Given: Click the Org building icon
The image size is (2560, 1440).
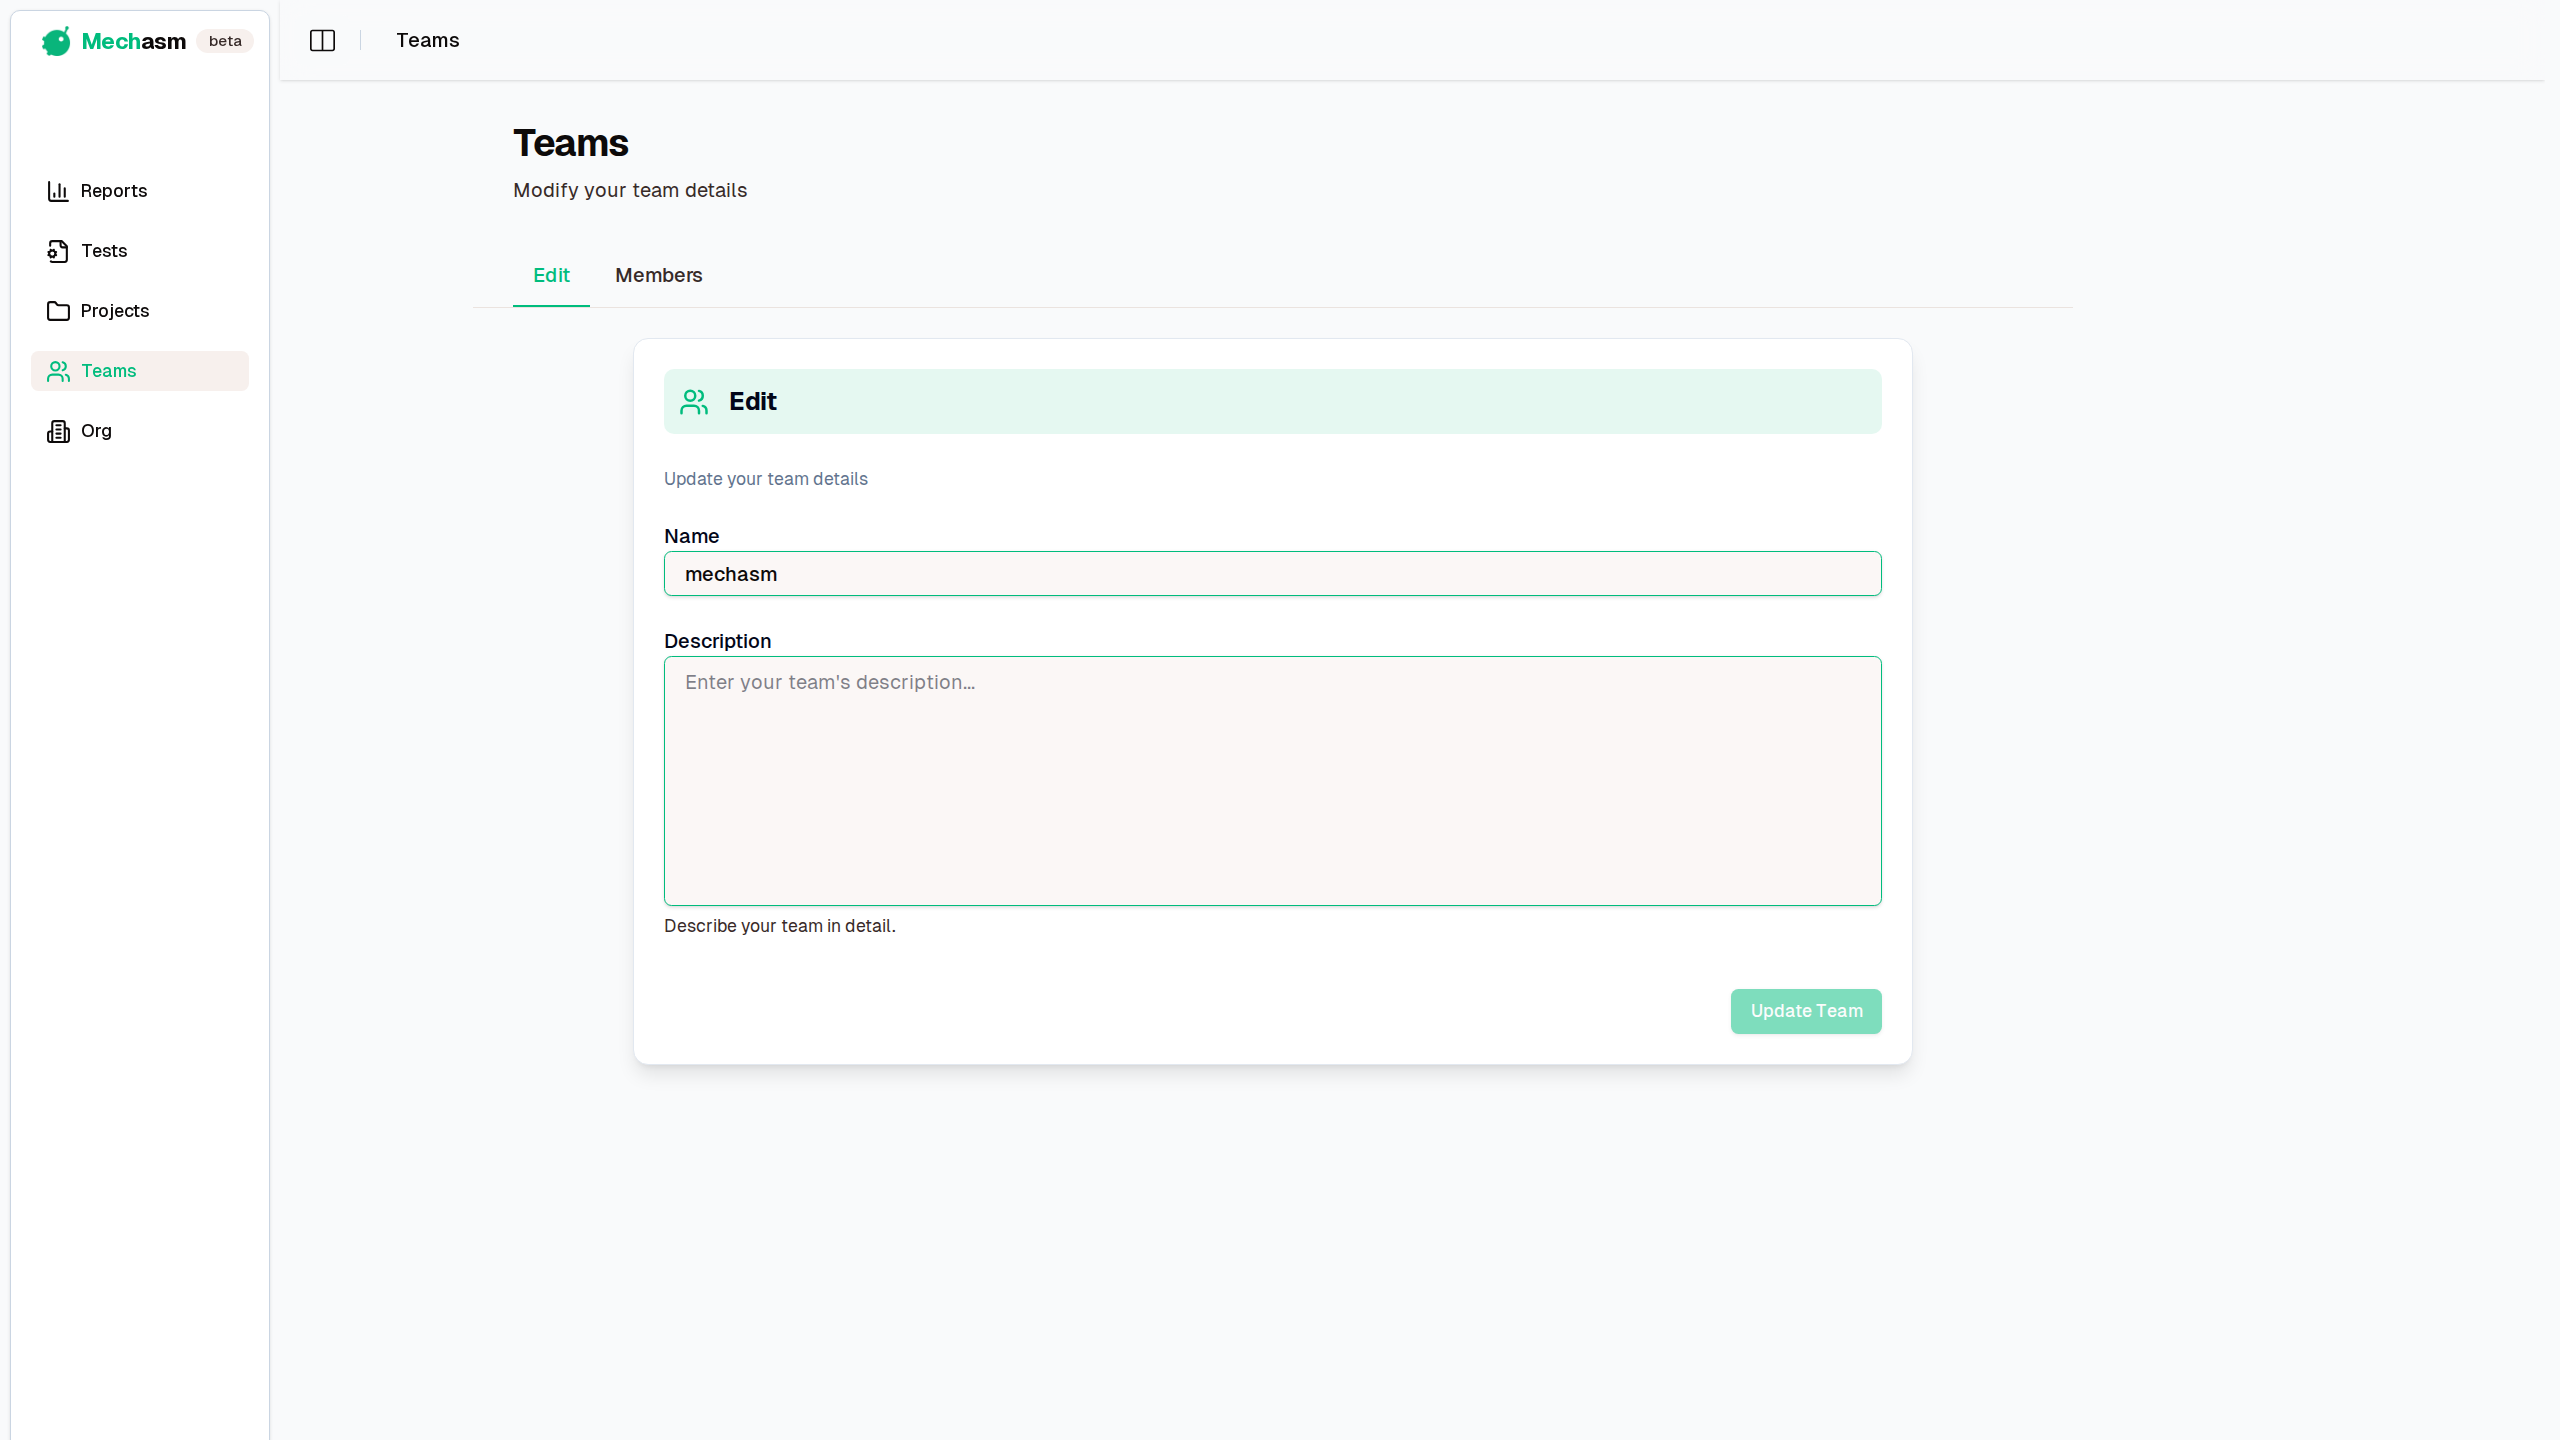Looking at the screenshot, I should pyautogui.click(x=58, y=431).
